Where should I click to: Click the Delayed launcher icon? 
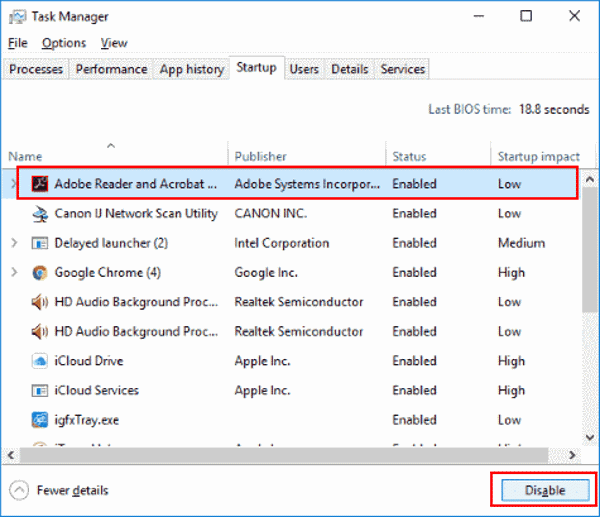pos(39,243)
